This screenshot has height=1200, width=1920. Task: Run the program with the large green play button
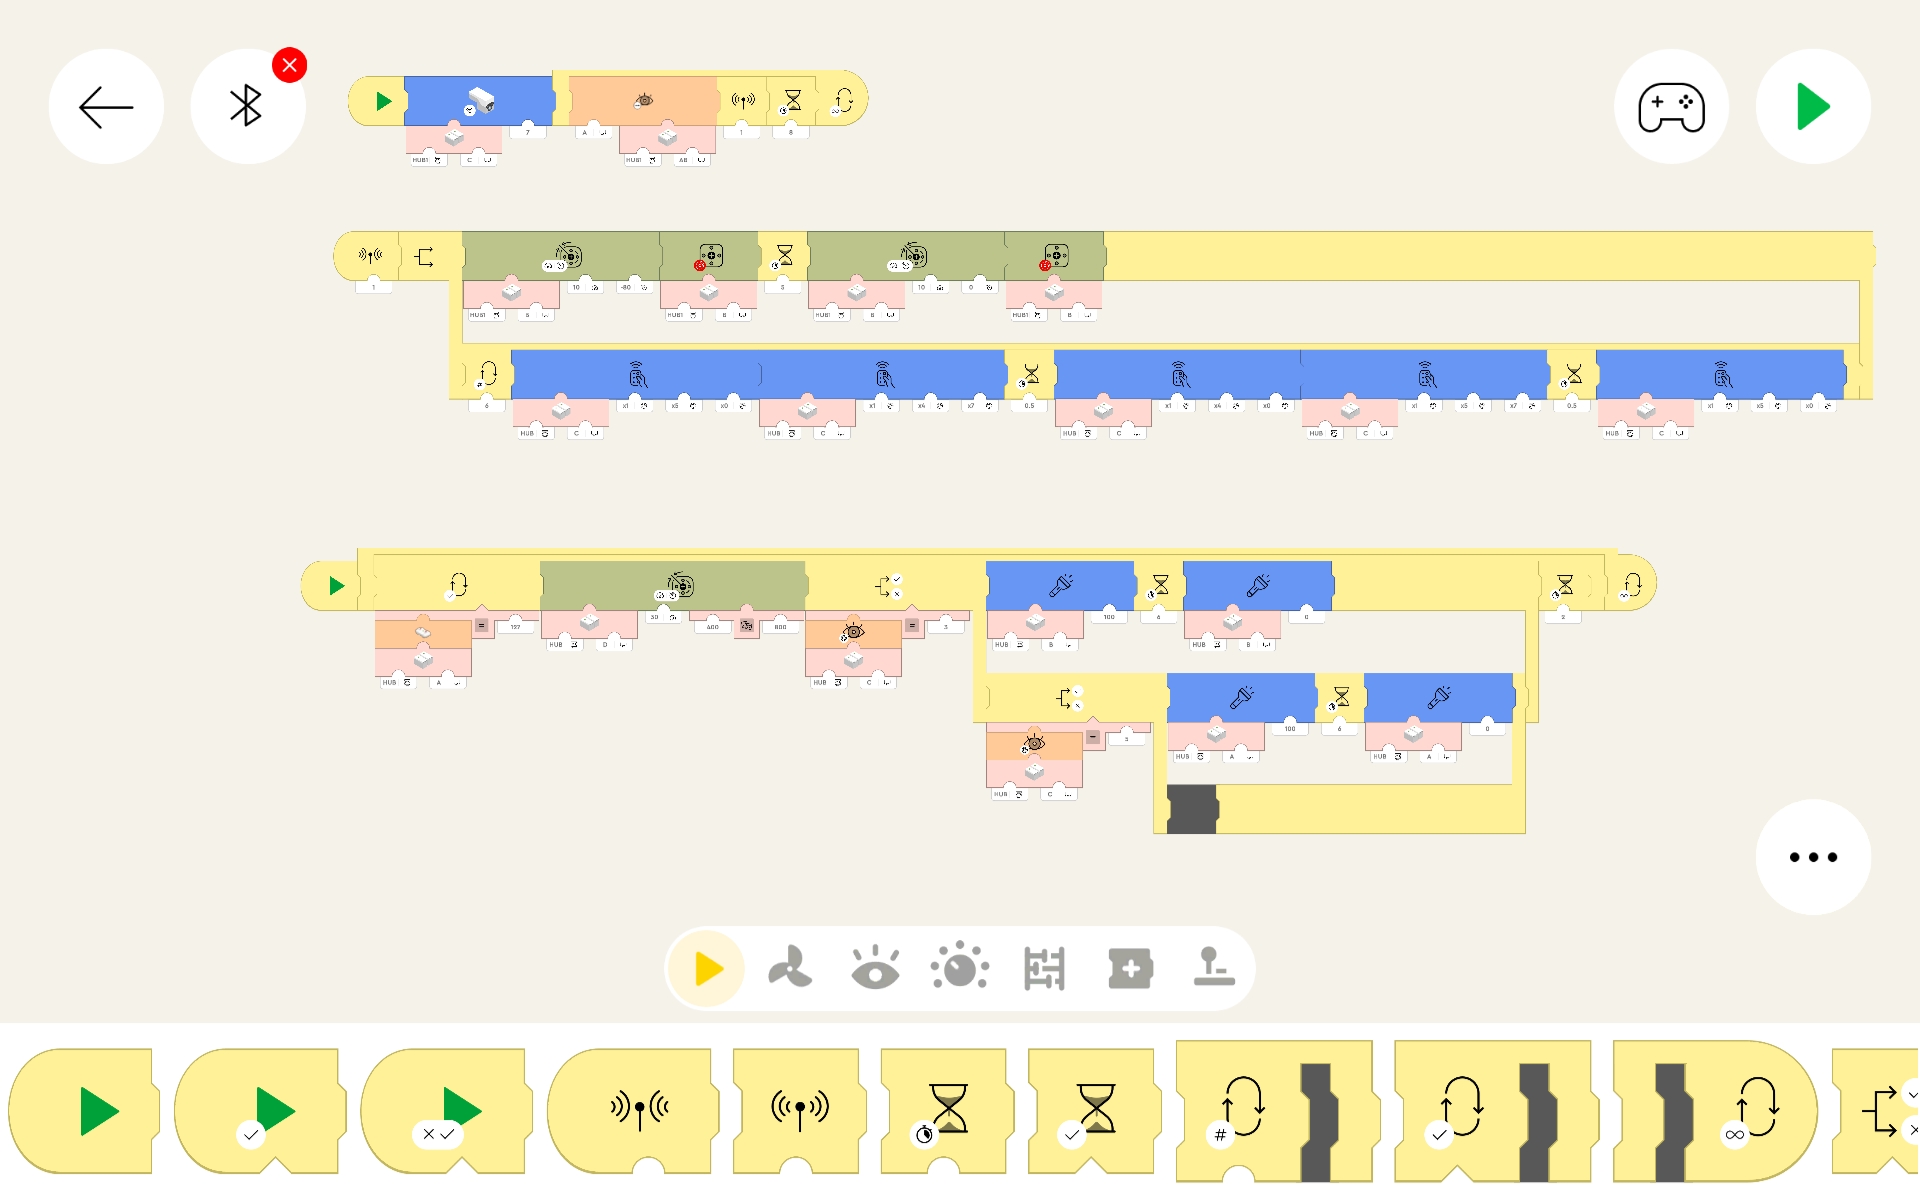tap(1812, 107)
